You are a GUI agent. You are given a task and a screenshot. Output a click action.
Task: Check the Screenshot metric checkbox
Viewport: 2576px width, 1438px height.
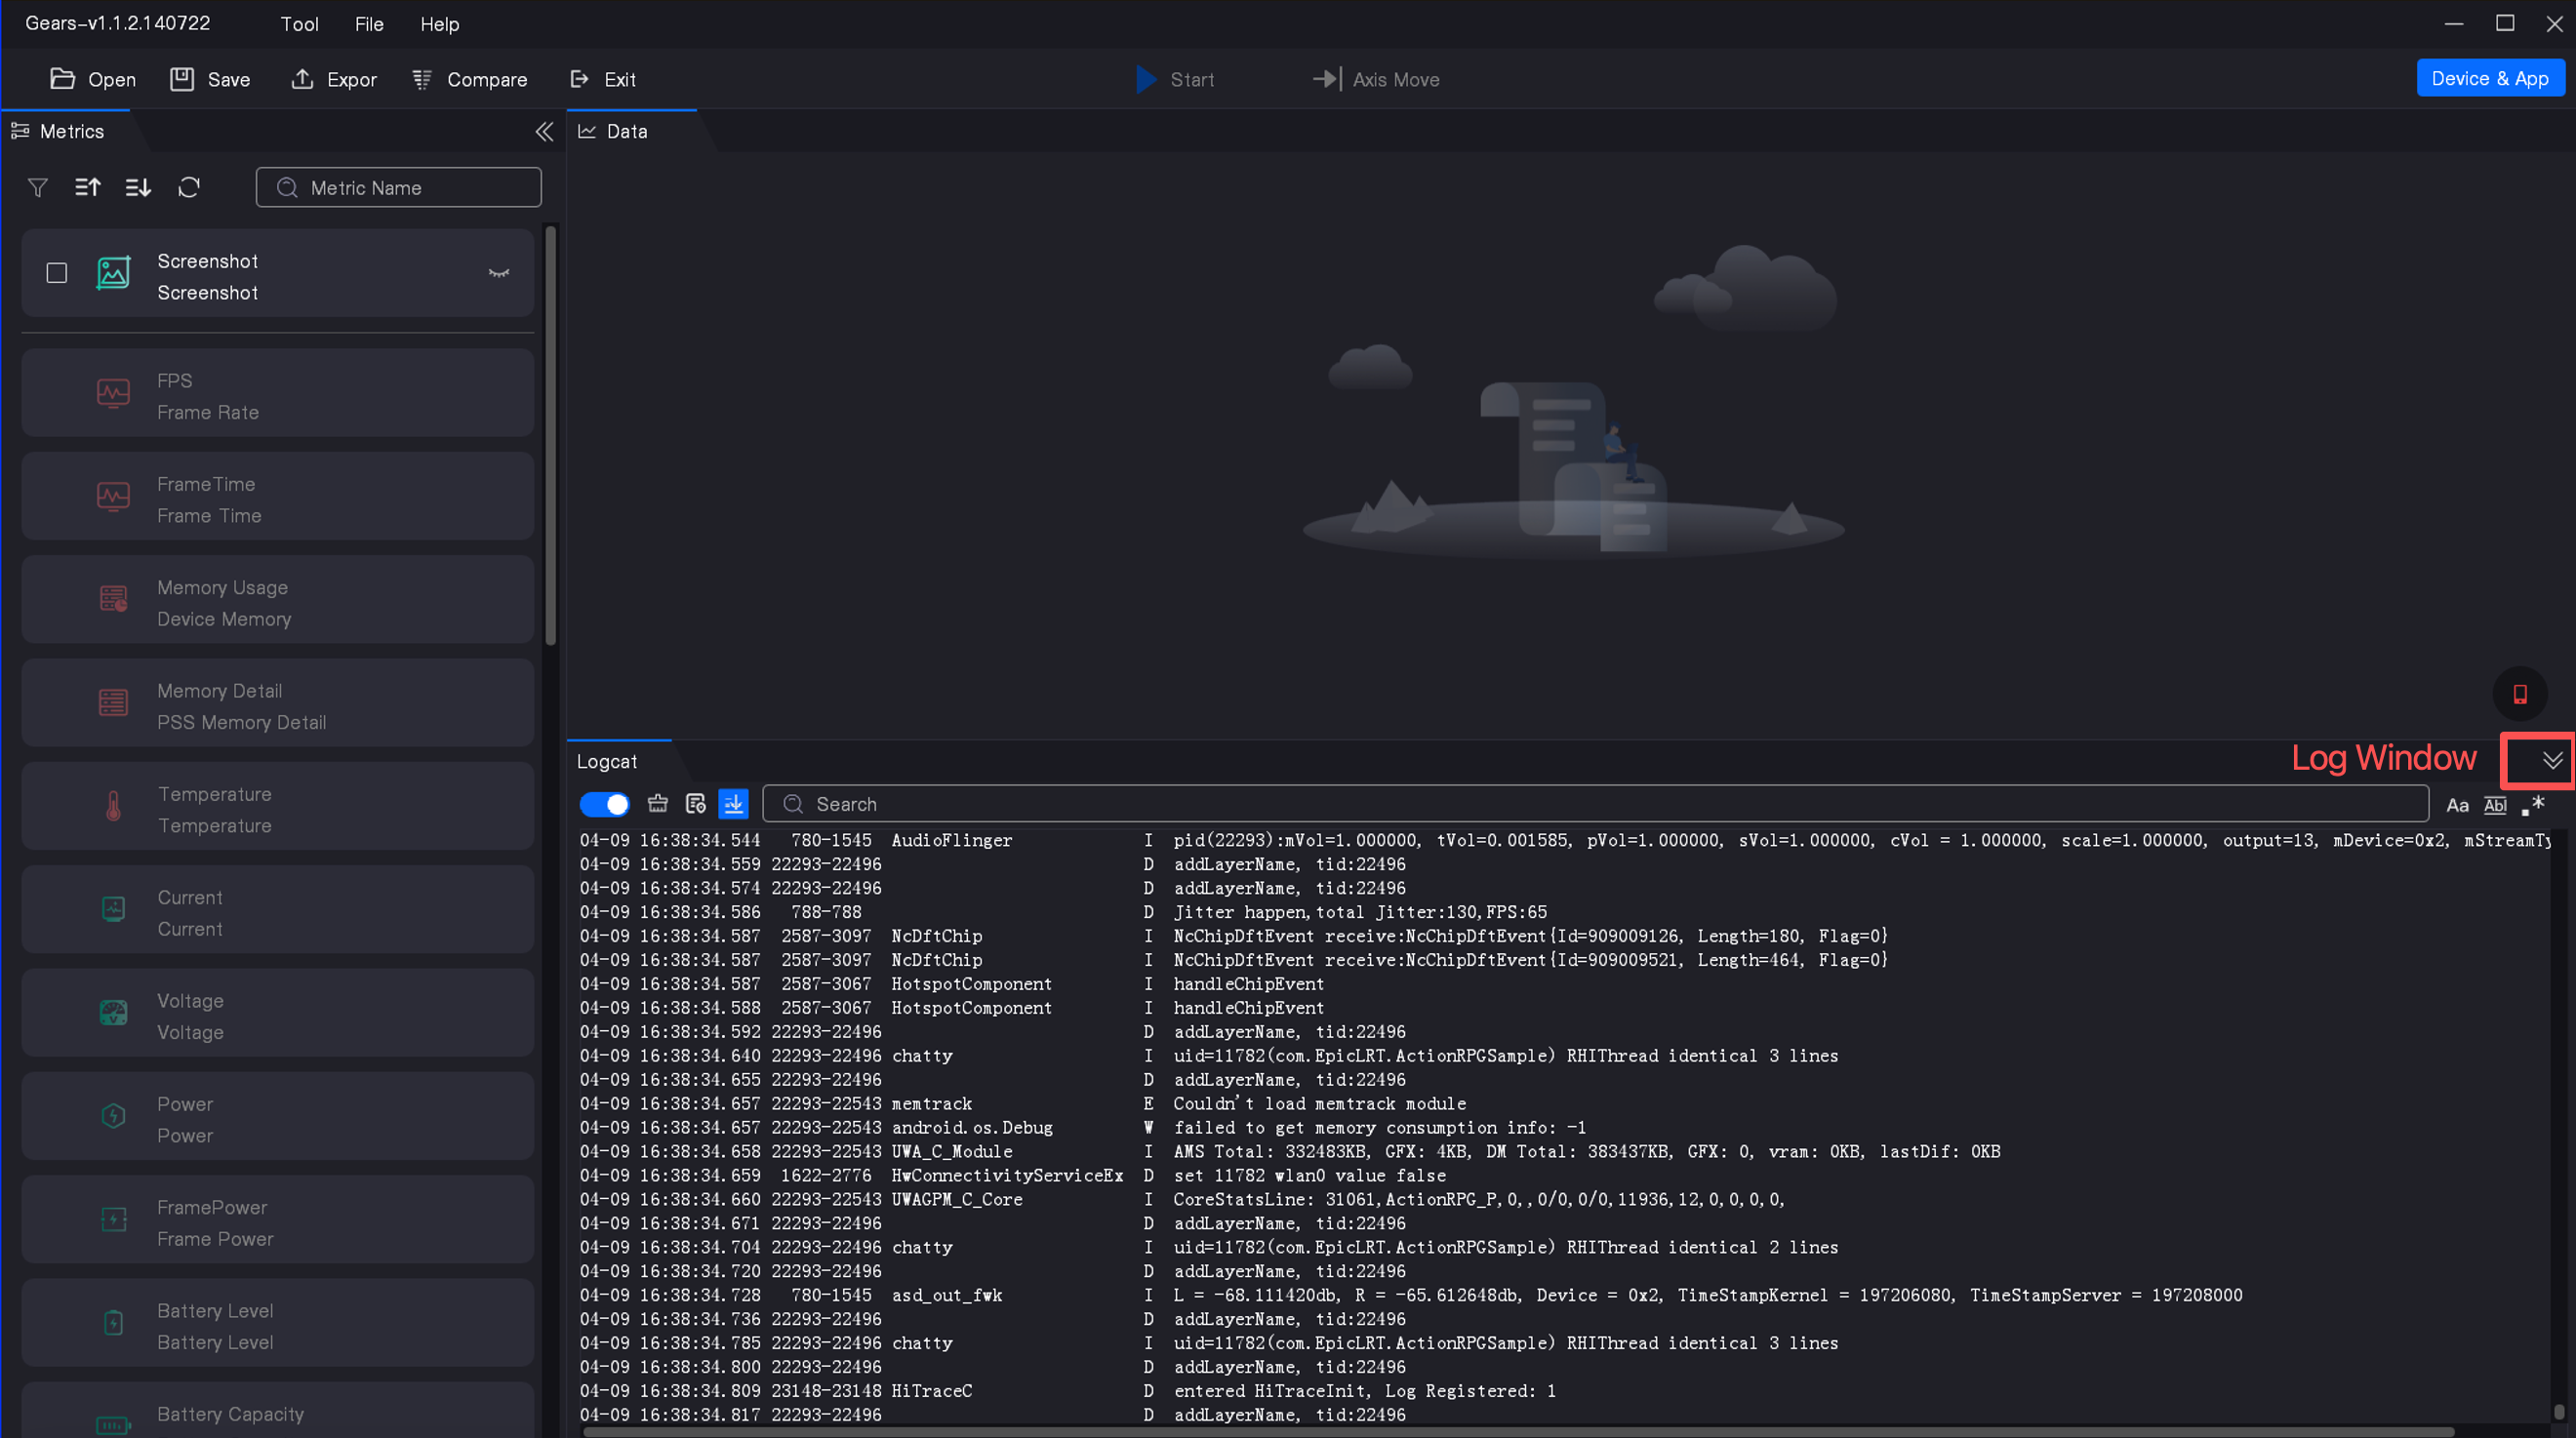[57, 273]
